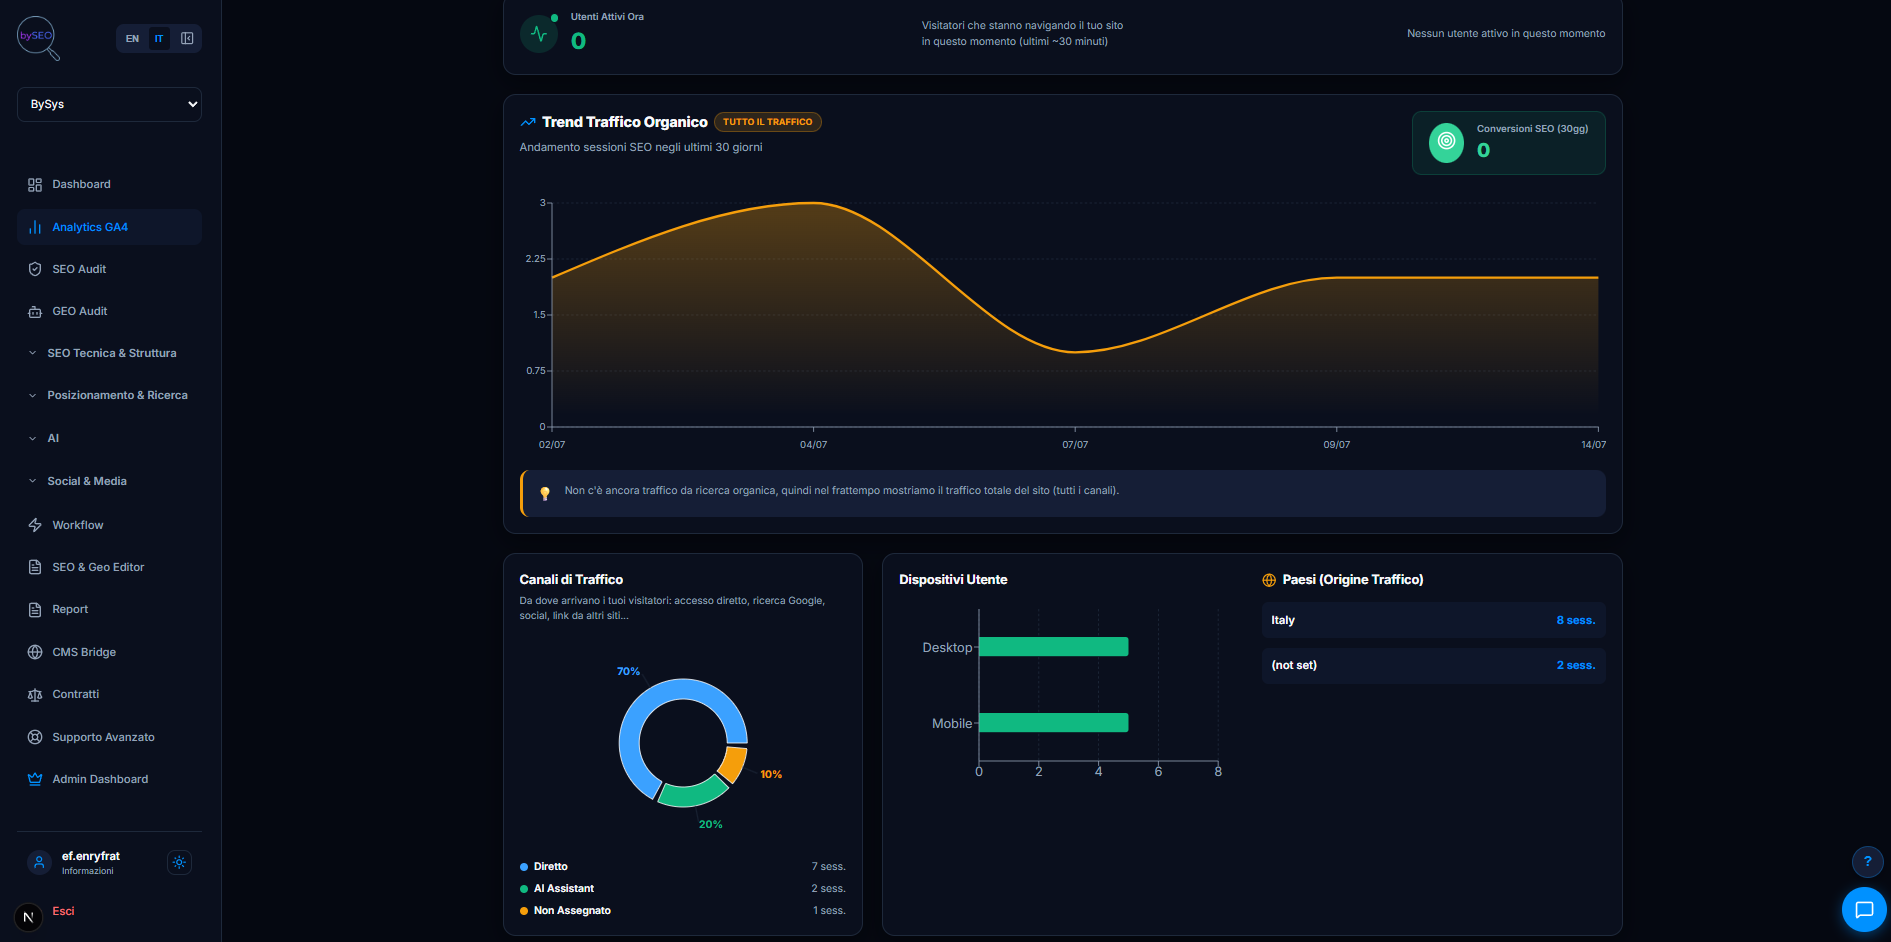
Task: Click the GEO Audit robot icon
Action: point(35,311)
